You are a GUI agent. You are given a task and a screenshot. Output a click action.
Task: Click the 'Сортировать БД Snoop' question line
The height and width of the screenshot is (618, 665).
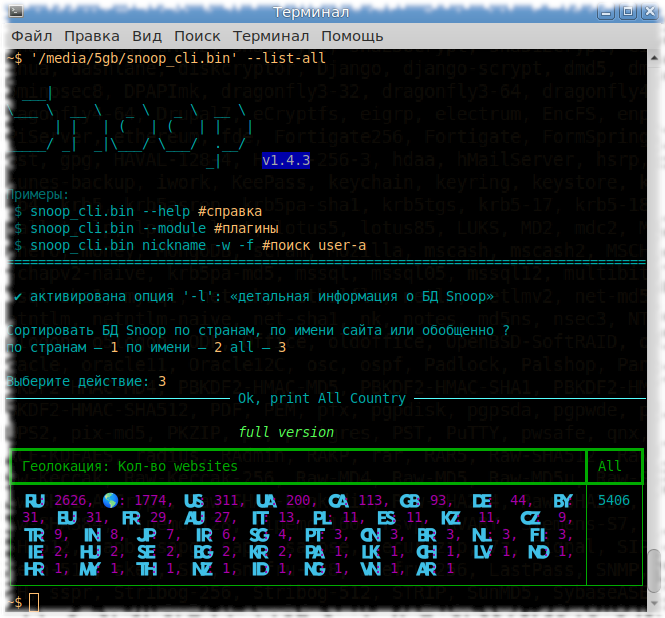[258, 330]
